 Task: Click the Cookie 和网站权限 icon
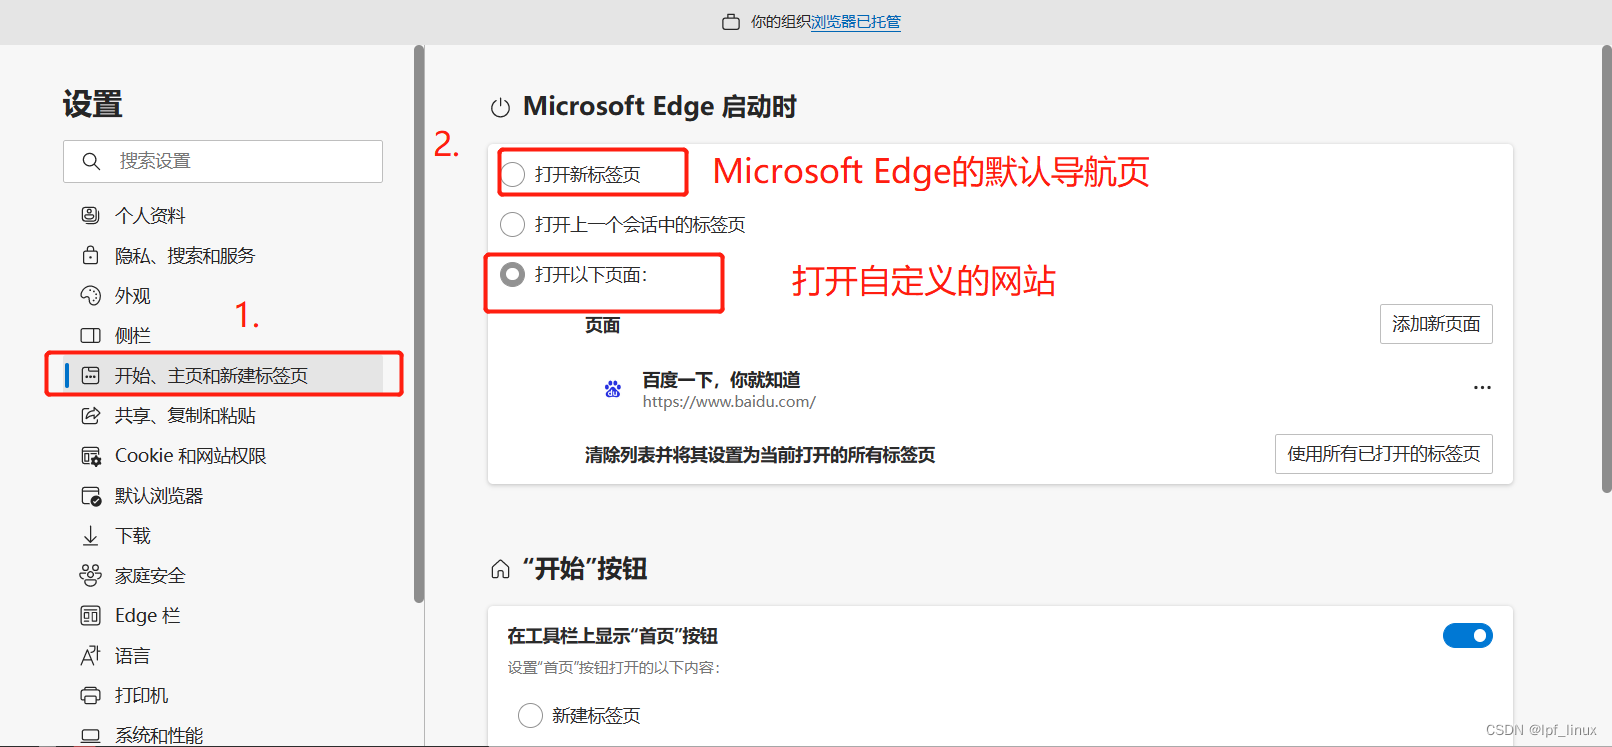click(x=90, y=456)
